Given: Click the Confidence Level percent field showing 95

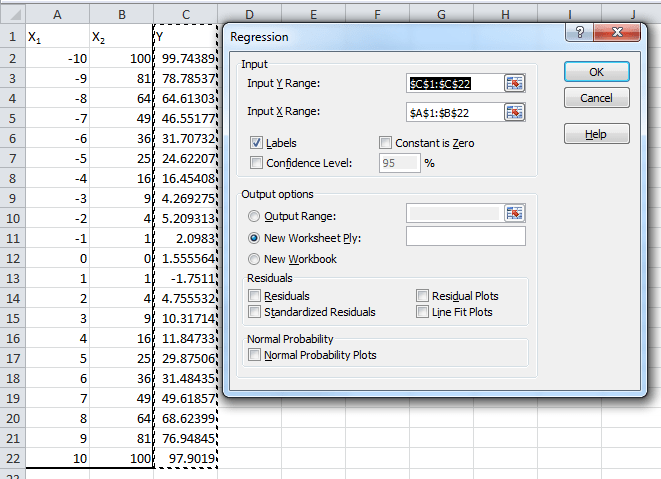Looking at the screenshot, I should (399, 163).
